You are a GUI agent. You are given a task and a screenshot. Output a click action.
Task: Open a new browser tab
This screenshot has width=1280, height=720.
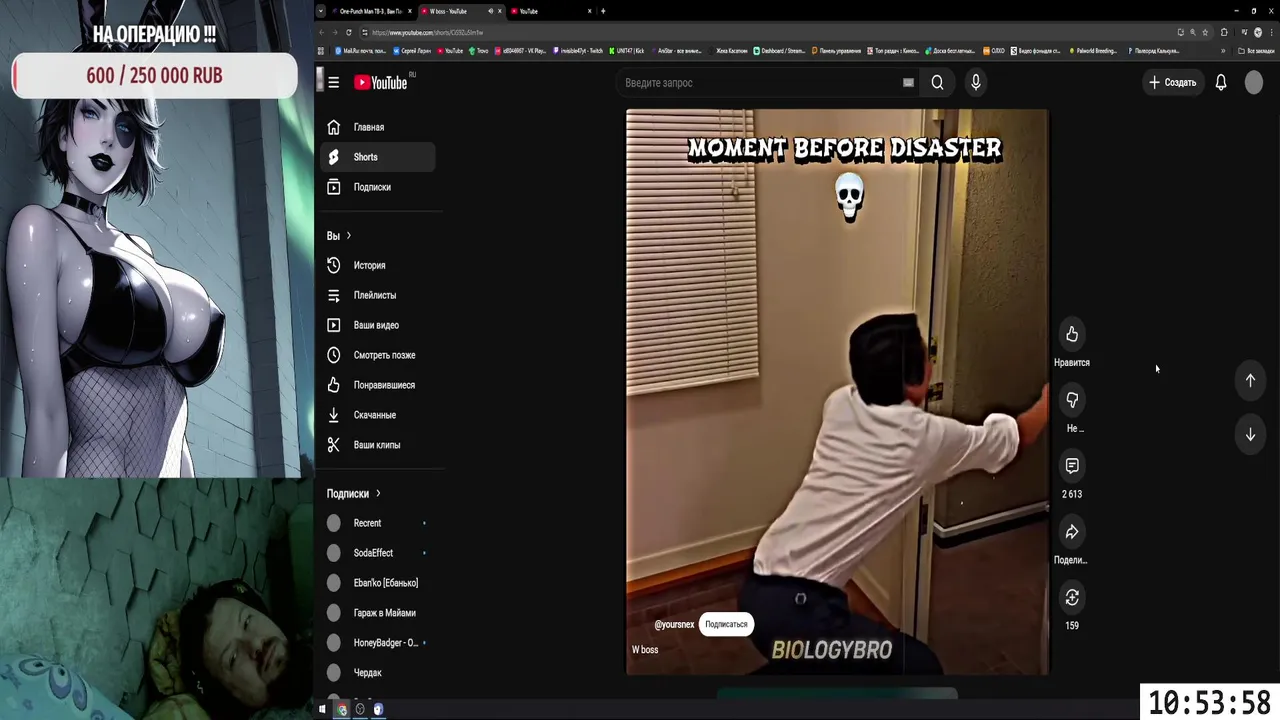(603, 11)
